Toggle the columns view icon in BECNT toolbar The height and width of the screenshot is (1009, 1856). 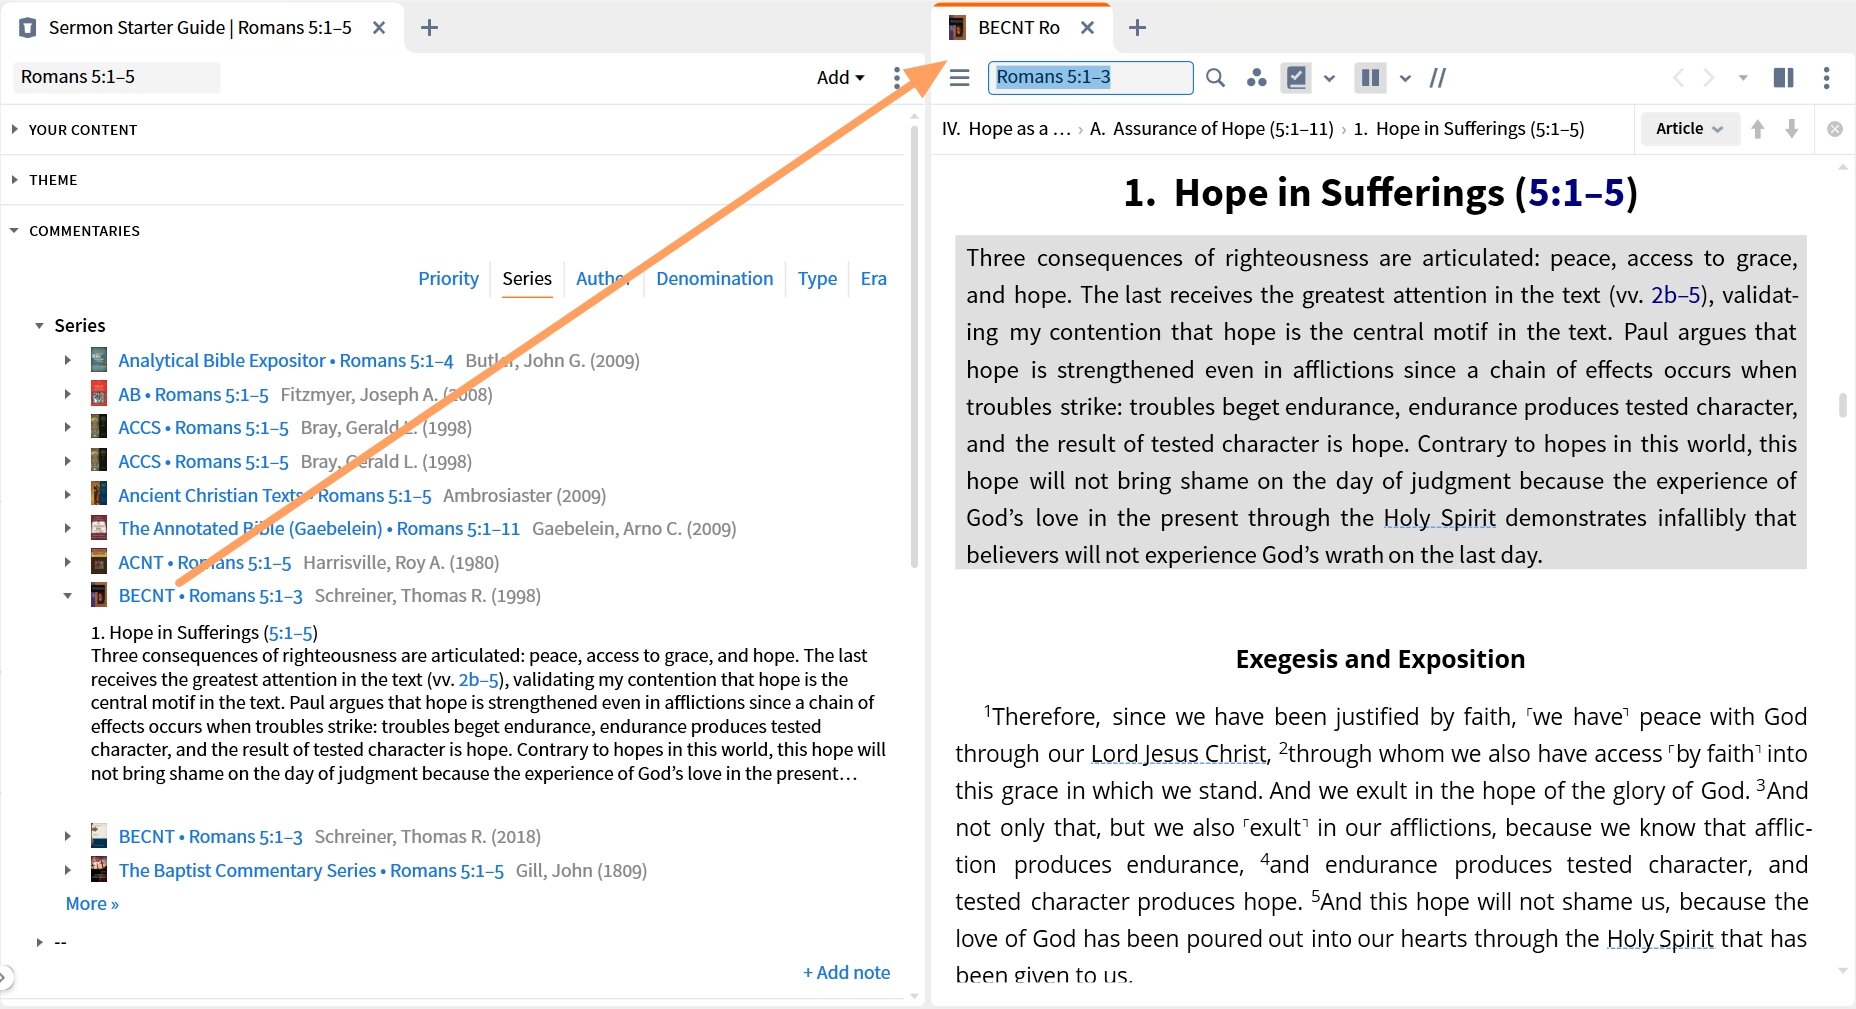(x=1370, y=78)
